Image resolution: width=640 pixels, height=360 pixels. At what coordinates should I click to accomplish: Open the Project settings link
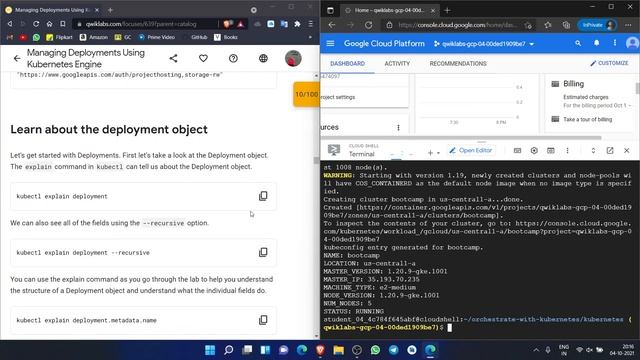point(338,97)
